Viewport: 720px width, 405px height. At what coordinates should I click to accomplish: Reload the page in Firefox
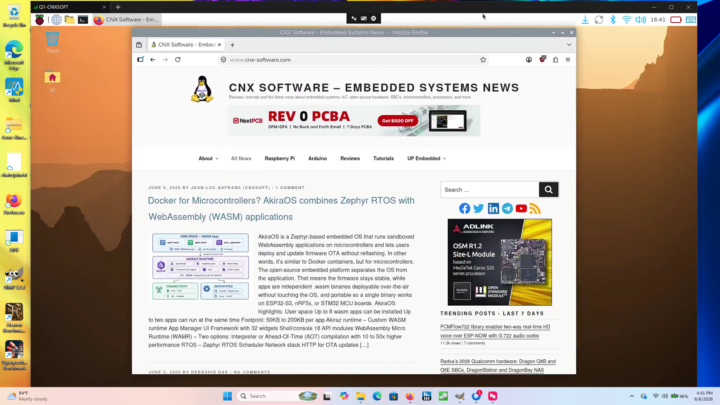[178, 60]
